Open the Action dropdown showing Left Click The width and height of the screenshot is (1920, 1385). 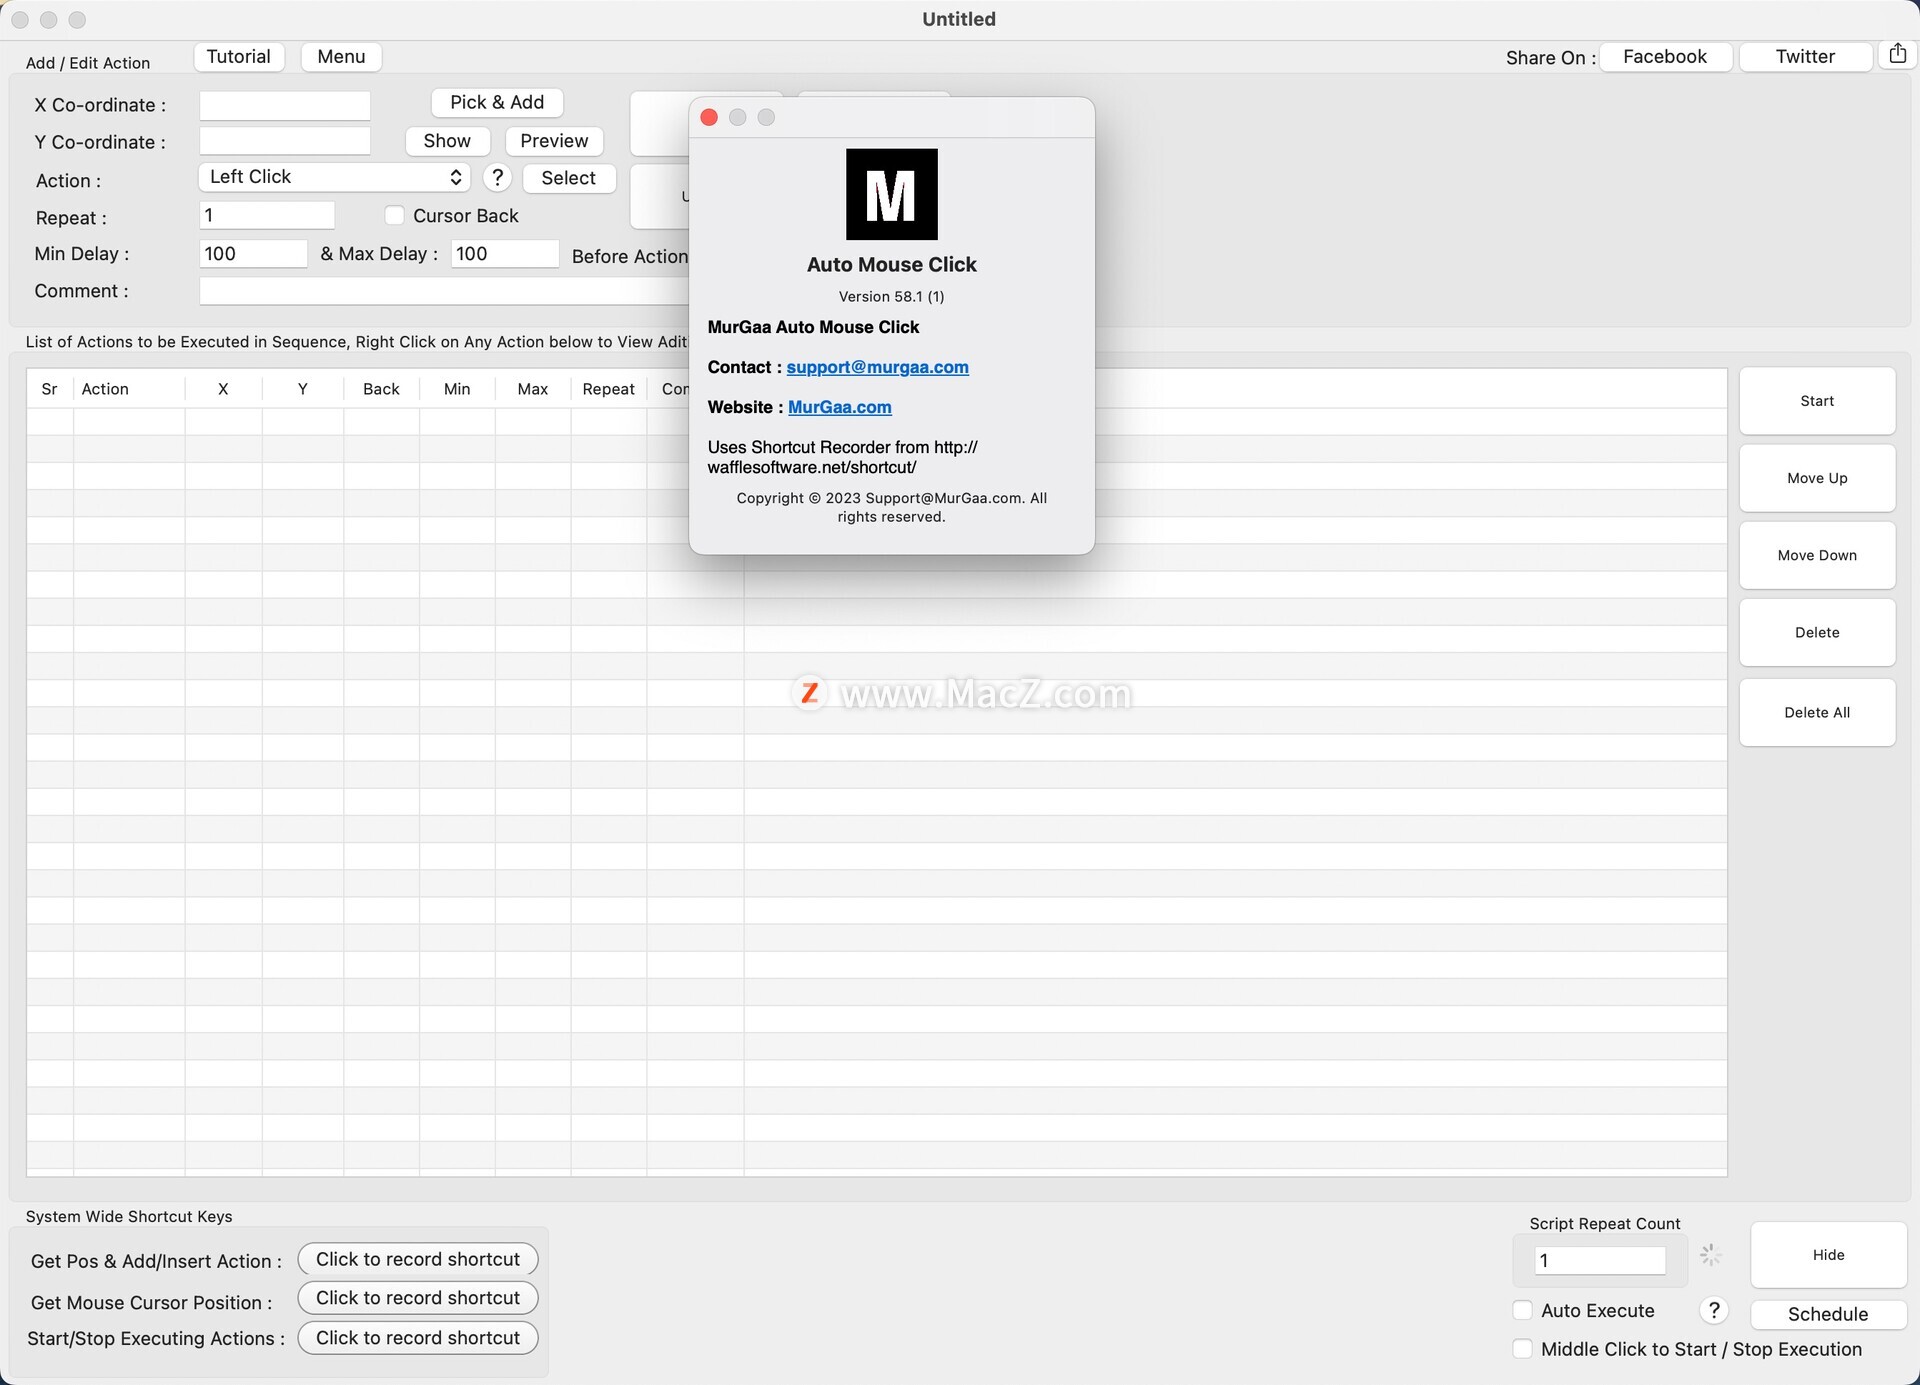coord(334,177)
